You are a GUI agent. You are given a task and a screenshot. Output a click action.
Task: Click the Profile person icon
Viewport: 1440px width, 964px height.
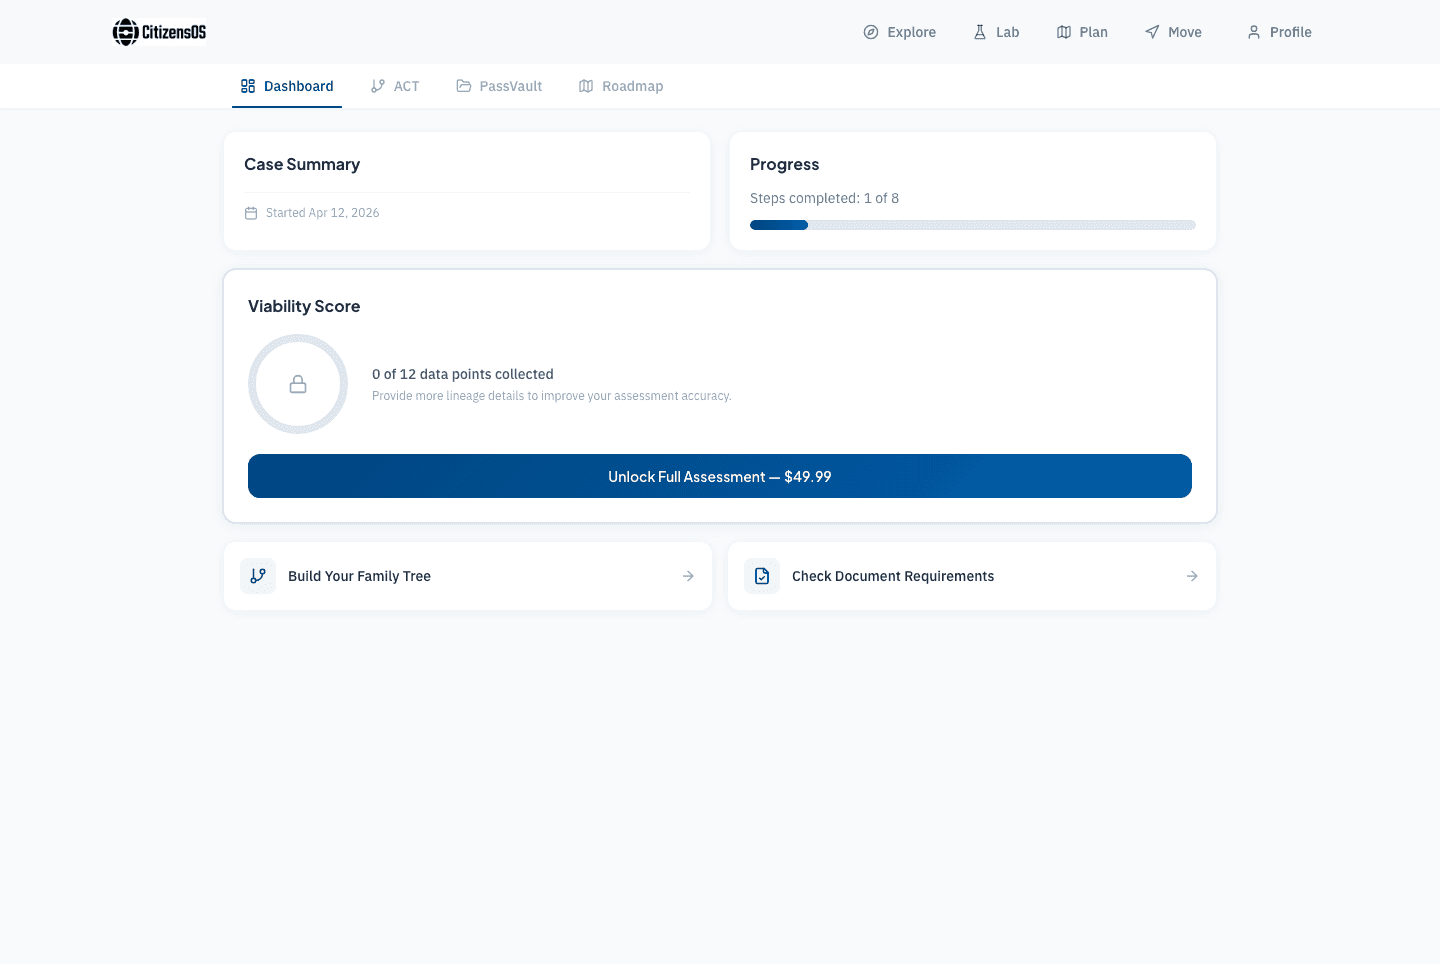[1254, 32]
